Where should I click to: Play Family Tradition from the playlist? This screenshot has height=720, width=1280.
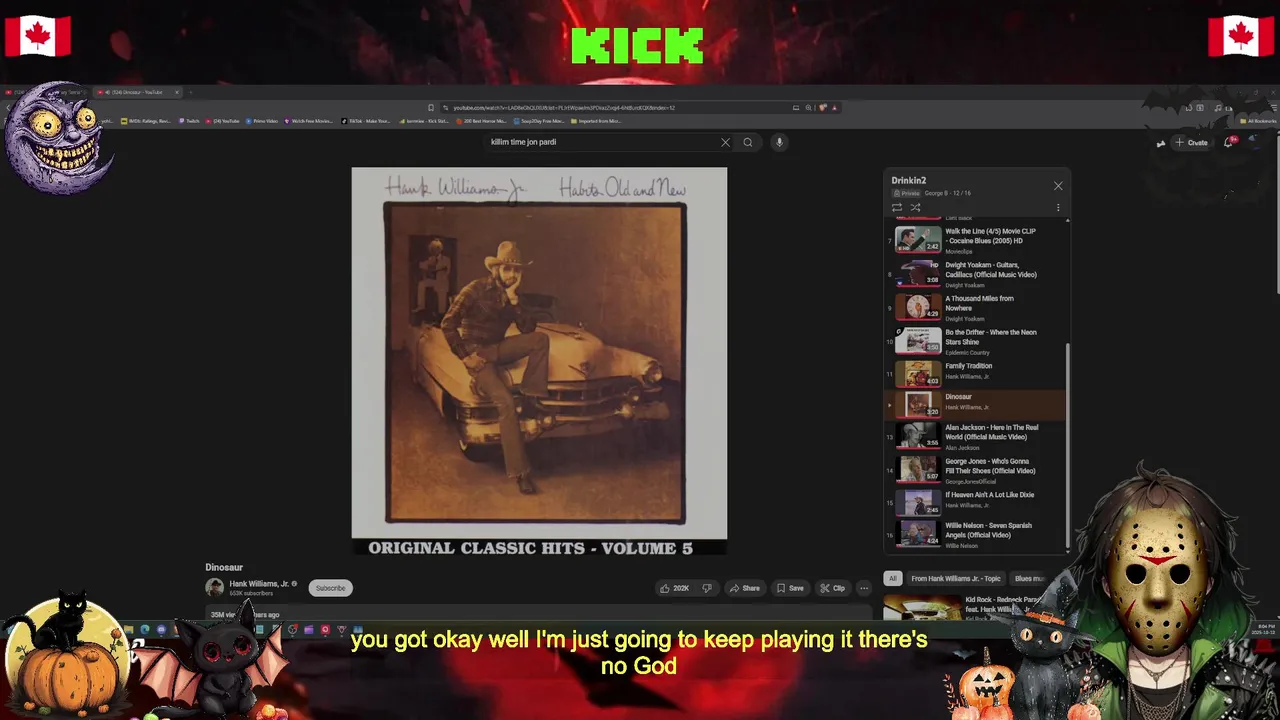[x=975, y=374]
